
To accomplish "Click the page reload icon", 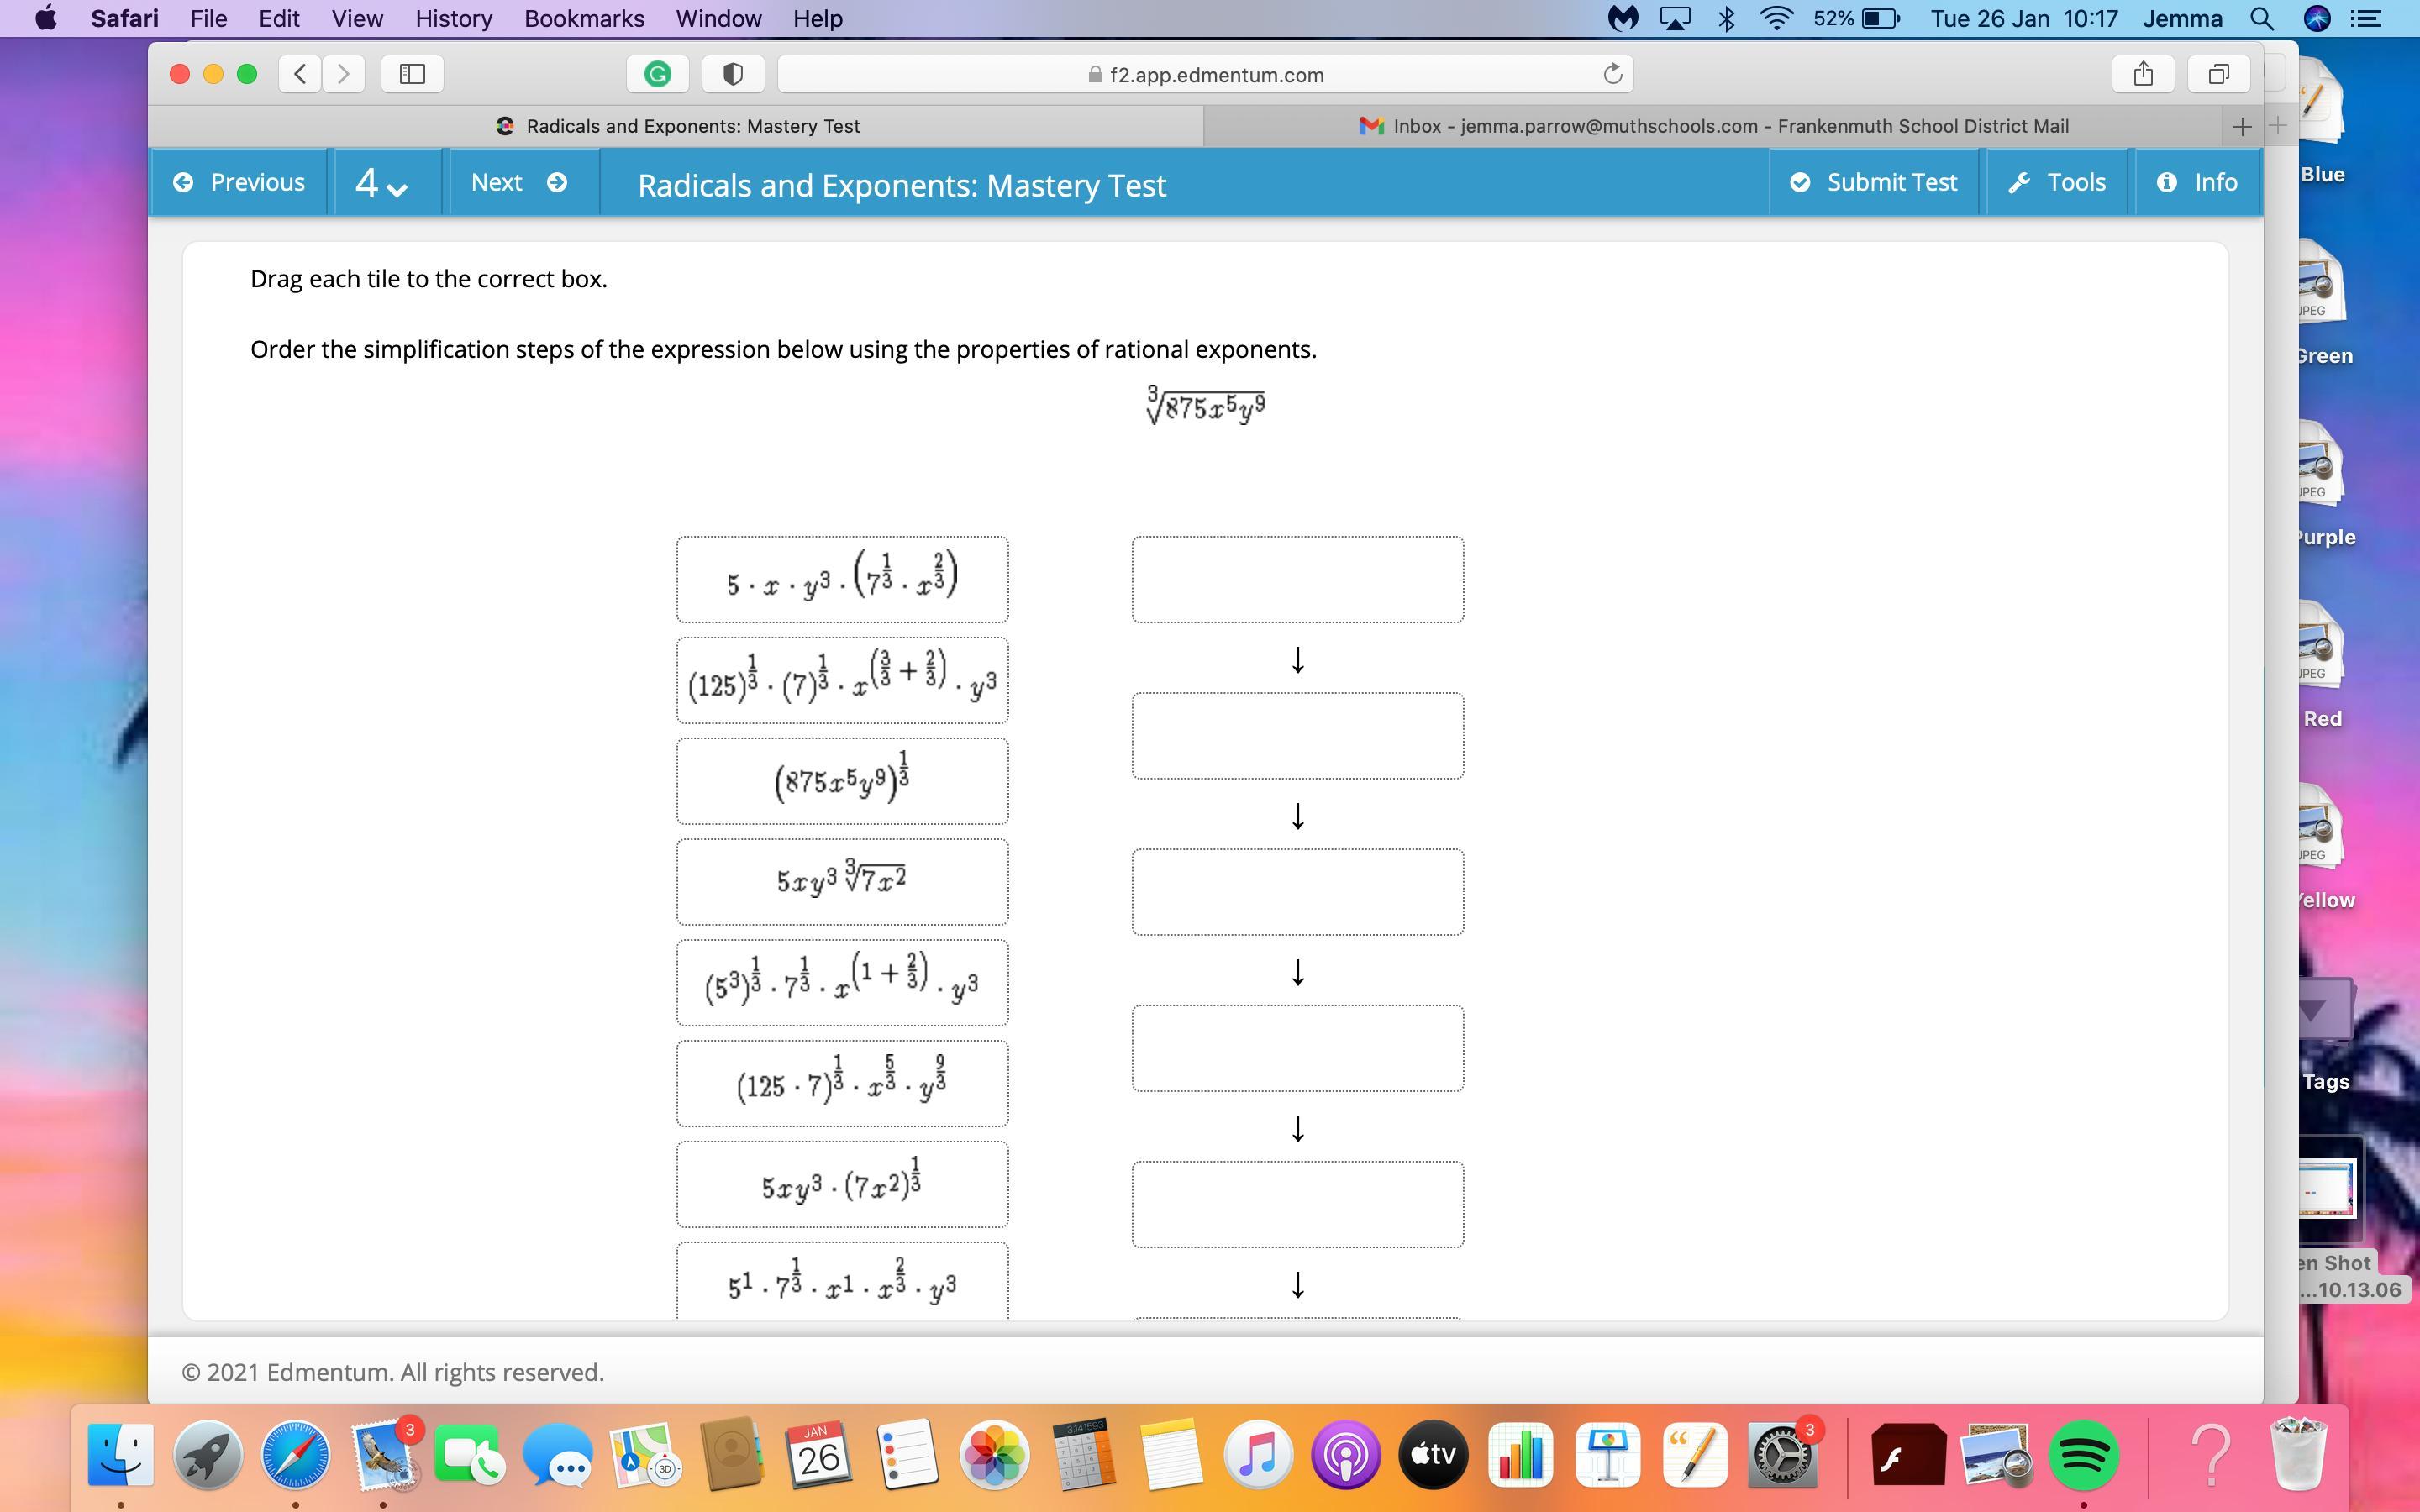I will pyautogui.click(x=1612, y=74).
